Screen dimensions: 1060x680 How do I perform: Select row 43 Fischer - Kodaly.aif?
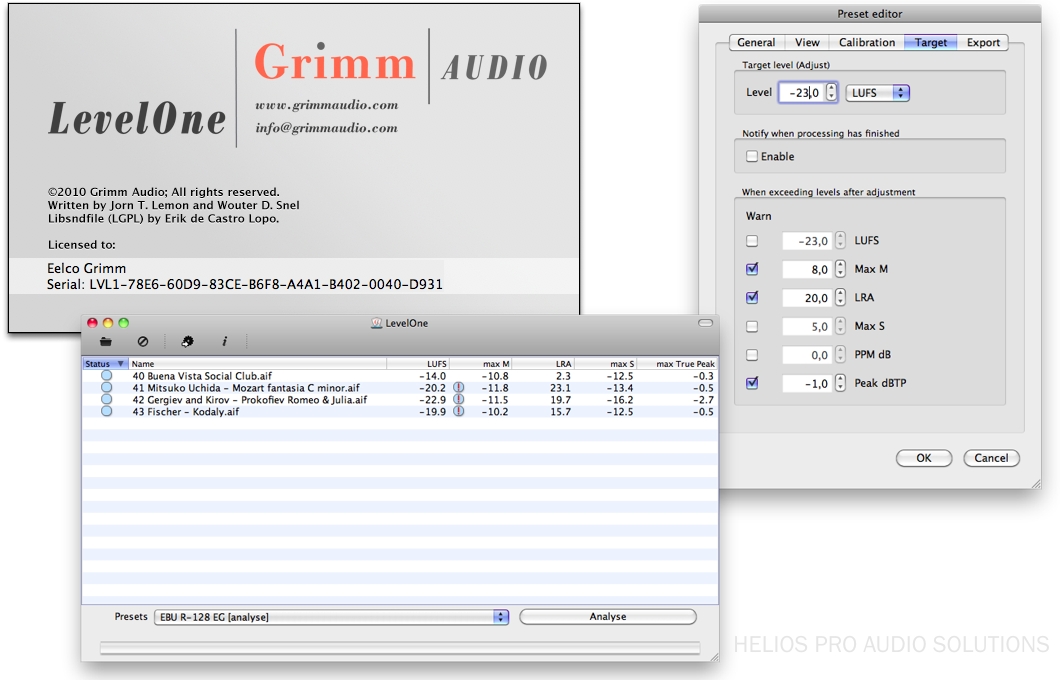click(400, 412)
